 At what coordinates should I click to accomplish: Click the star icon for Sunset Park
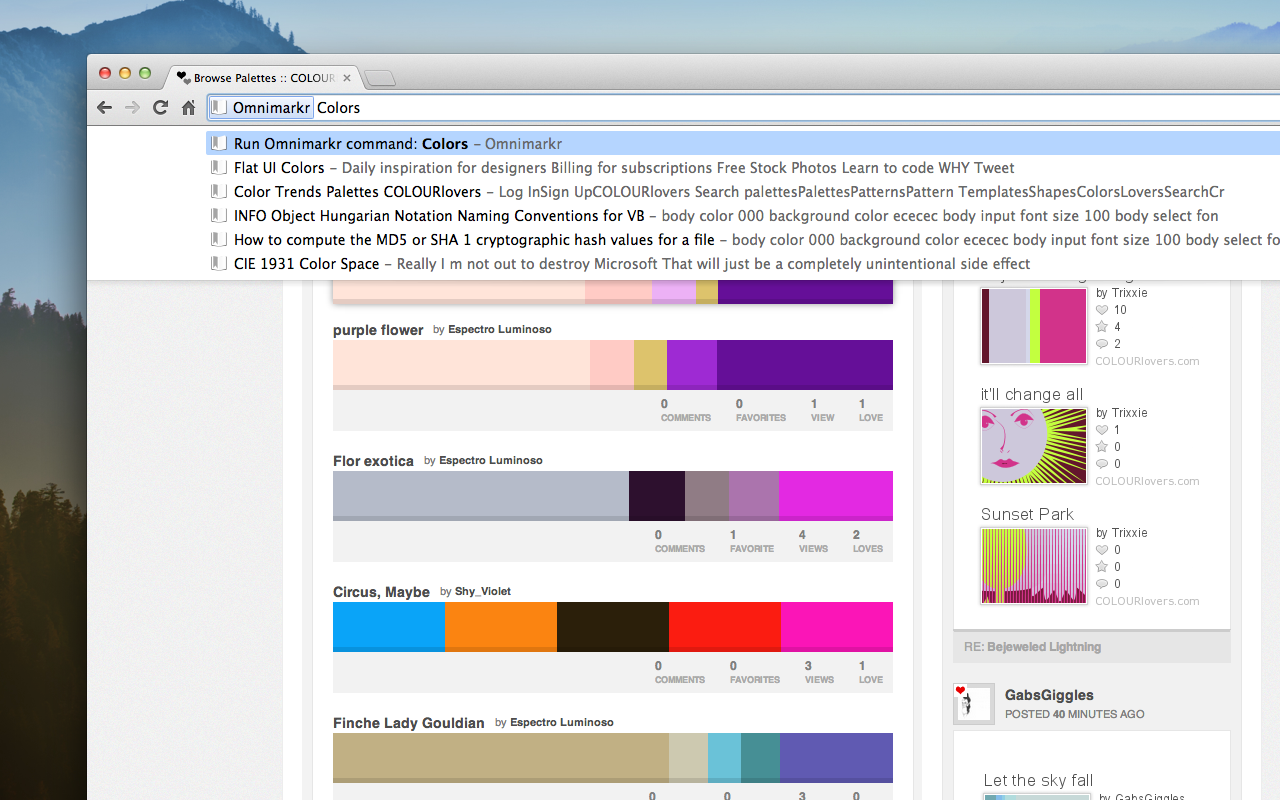[x=1102, y=567]
